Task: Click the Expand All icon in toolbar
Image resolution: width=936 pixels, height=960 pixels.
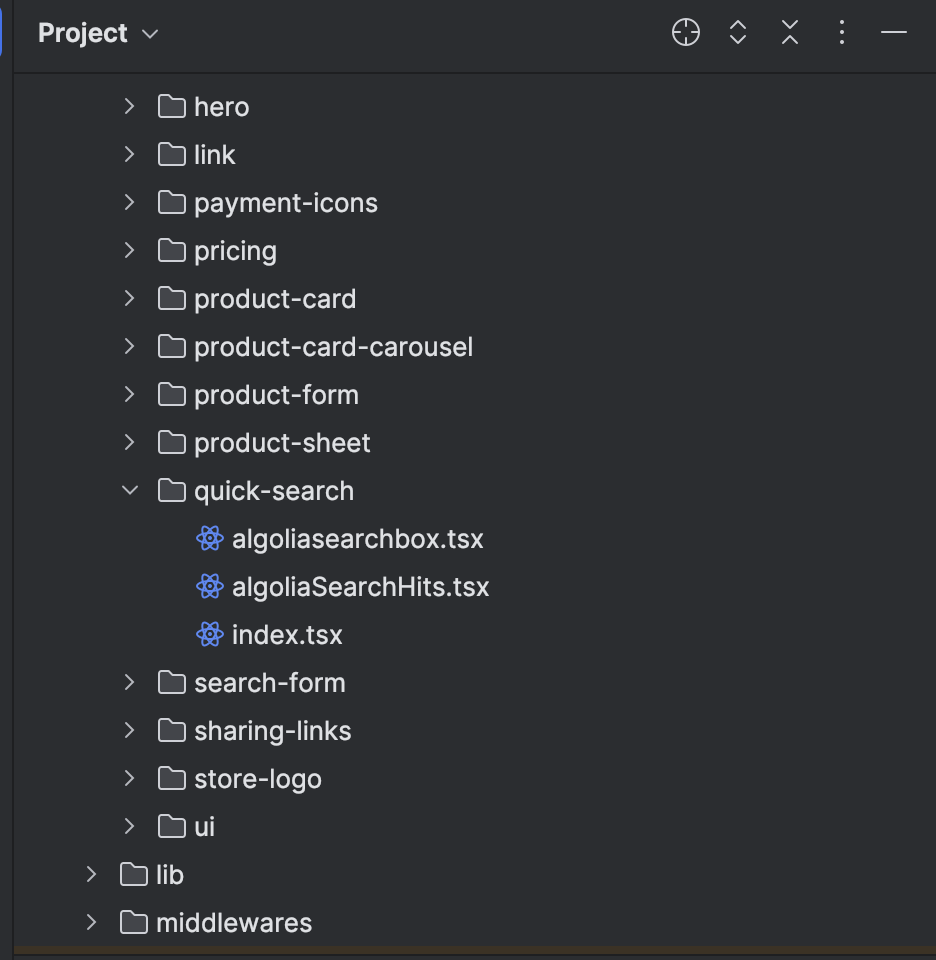Action: pos(737,32)
